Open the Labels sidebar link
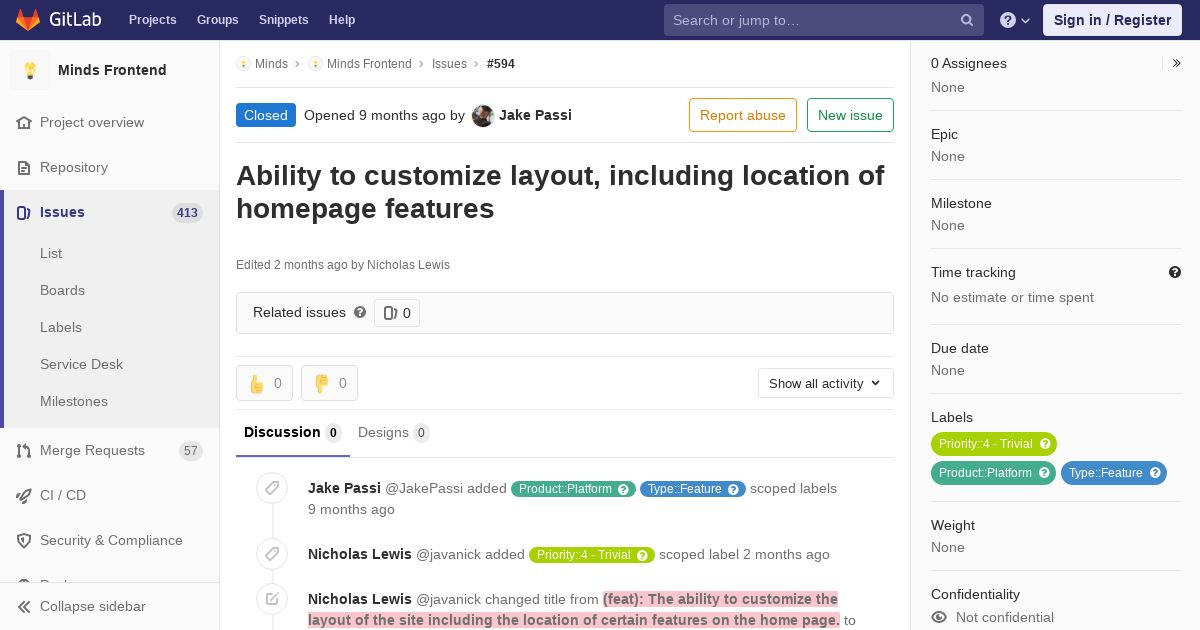This screenshot has width=1200, height=630. click(61, 327)
